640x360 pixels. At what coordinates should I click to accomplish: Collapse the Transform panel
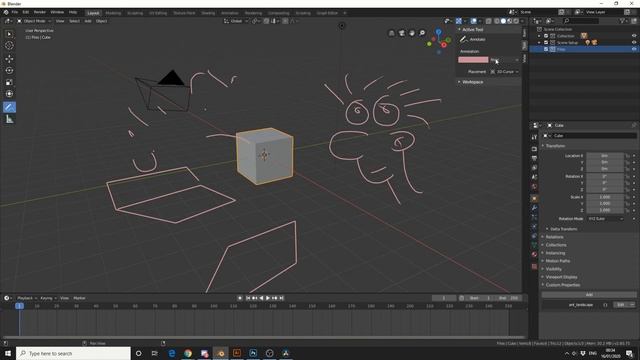coord(555,146)
